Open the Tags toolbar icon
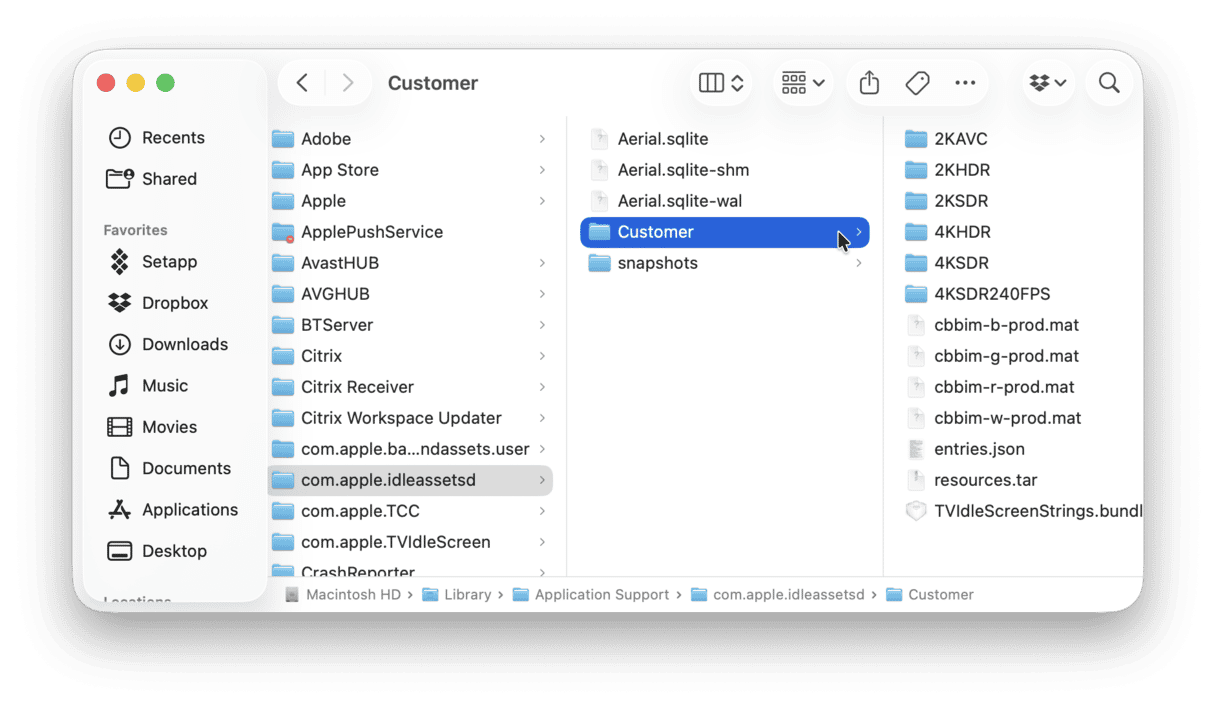1216x708 pixels. pyautogui.click(x=917, y=83)
